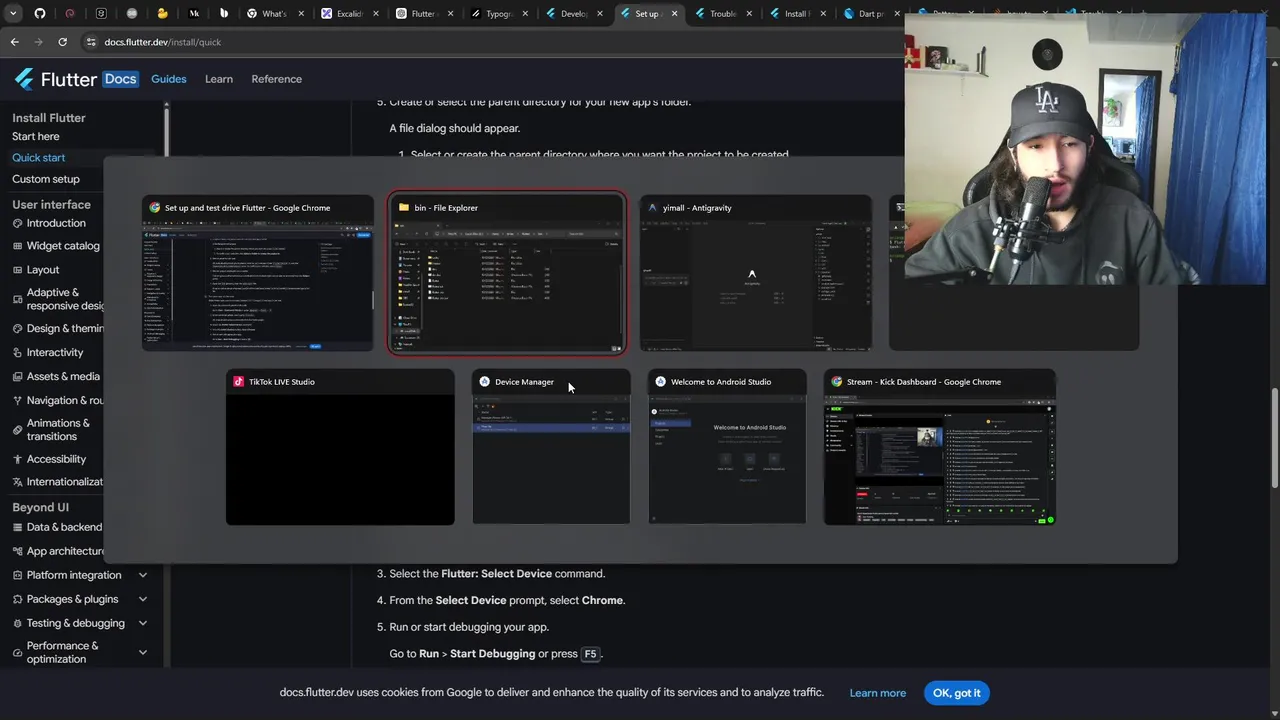The width and height of the screenshot is (1280, 720).
Task: Expand Packages & plugins section
Action: pos(142,599)
